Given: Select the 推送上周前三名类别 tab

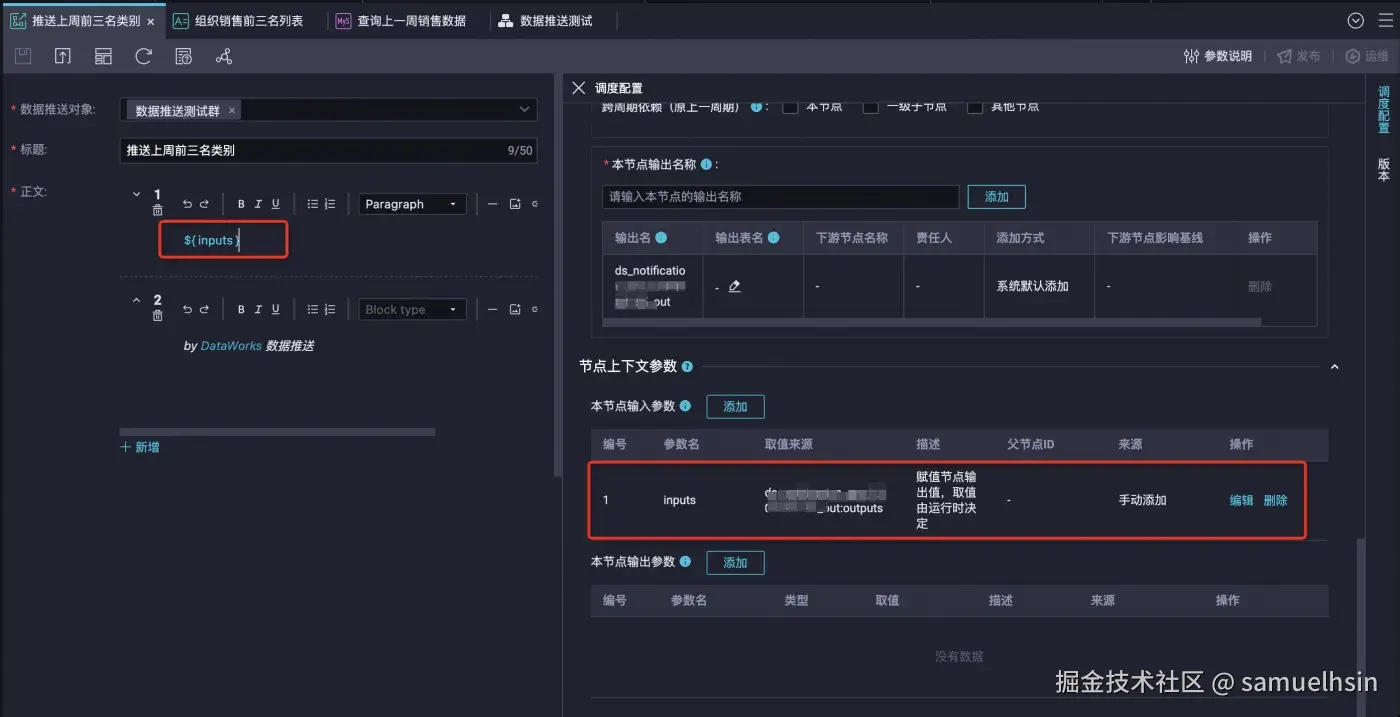Looking at the screenshot, I should tap(83, 20).
